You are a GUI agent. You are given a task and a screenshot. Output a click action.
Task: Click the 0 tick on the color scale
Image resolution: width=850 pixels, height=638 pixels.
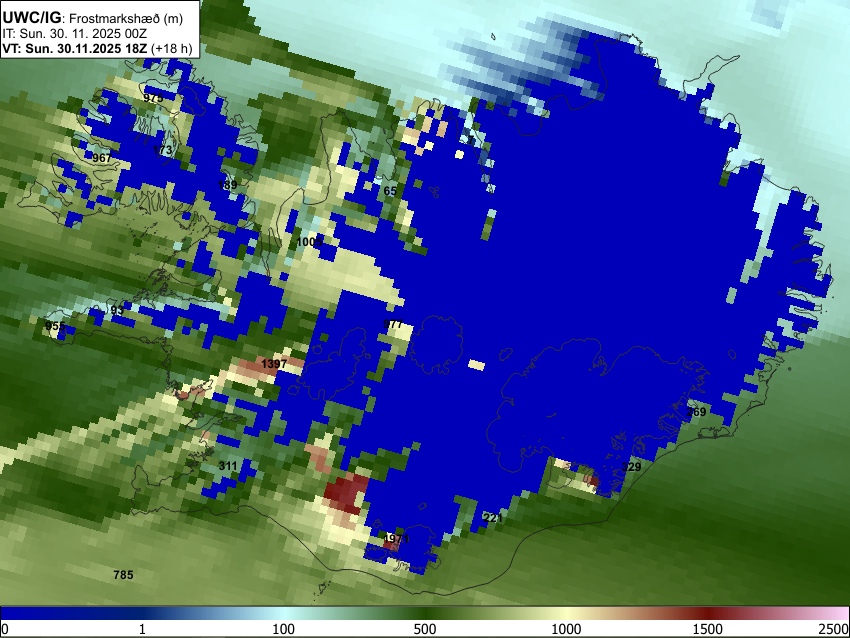click(5, 629)
